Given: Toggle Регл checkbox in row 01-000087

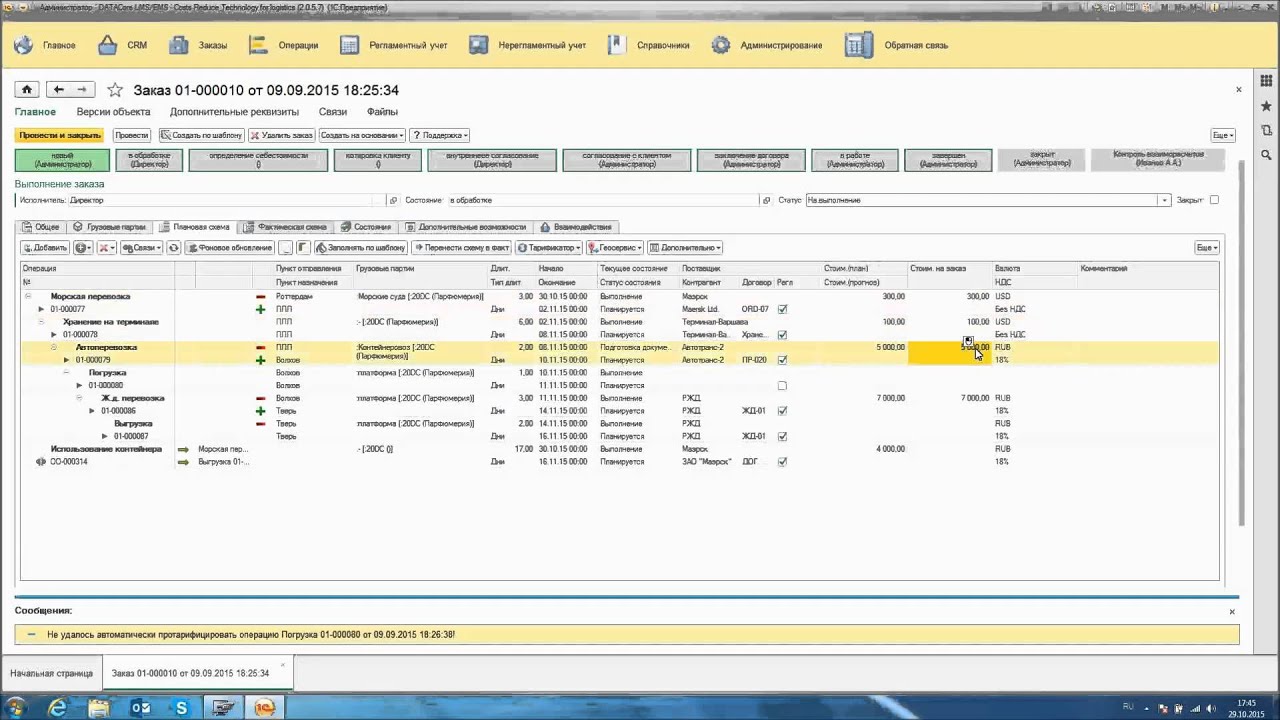Looking at the screenshot, I should 782,436.
